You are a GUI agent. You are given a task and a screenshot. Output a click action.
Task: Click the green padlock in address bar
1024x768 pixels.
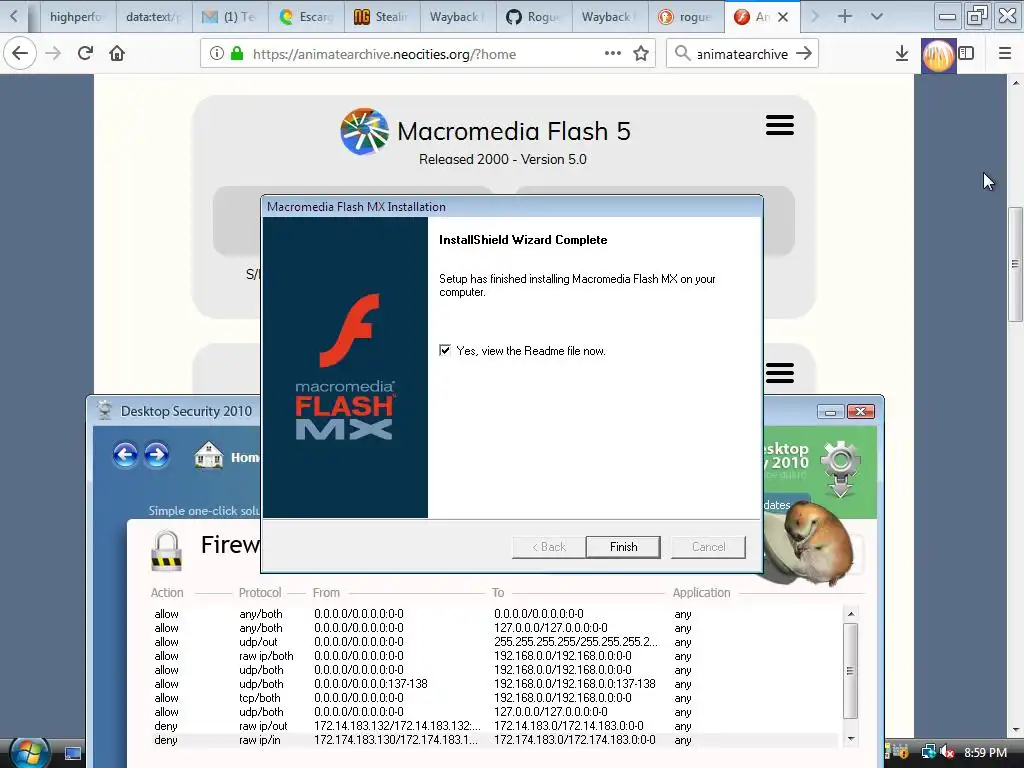(x=237, y=54)
